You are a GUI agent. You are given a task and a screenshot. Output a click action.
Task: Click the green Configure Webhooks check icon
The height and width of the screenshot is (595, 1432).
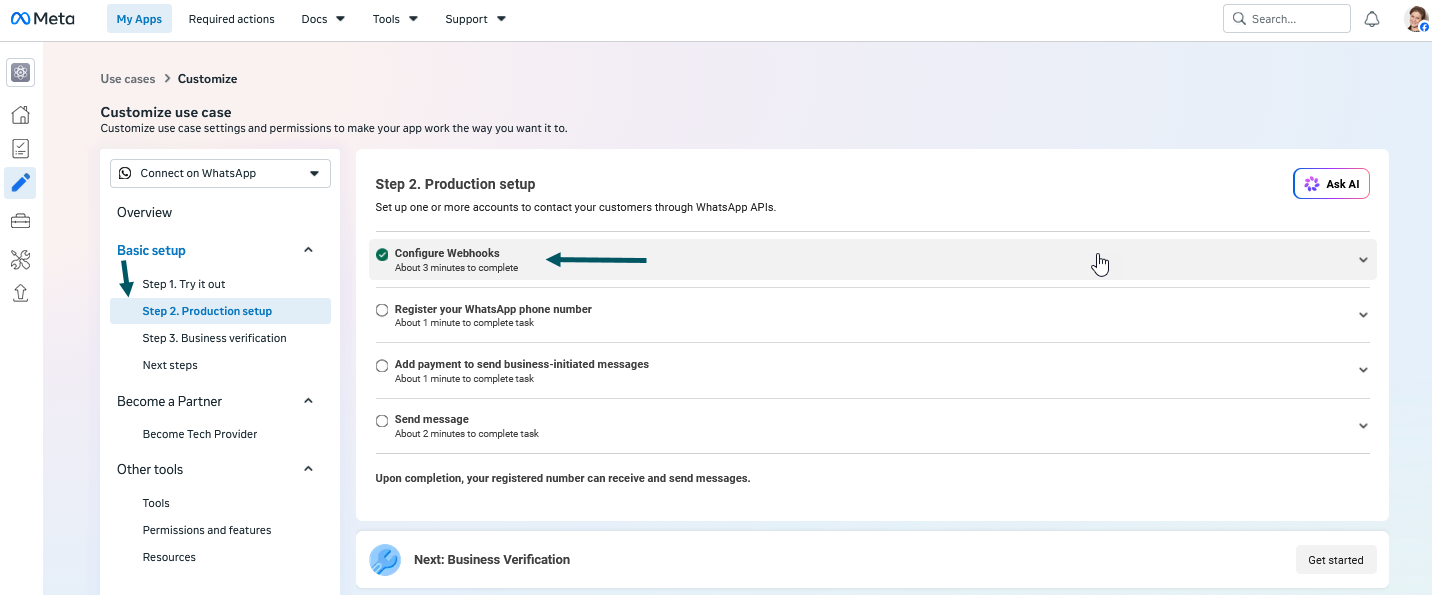(382, 254)
